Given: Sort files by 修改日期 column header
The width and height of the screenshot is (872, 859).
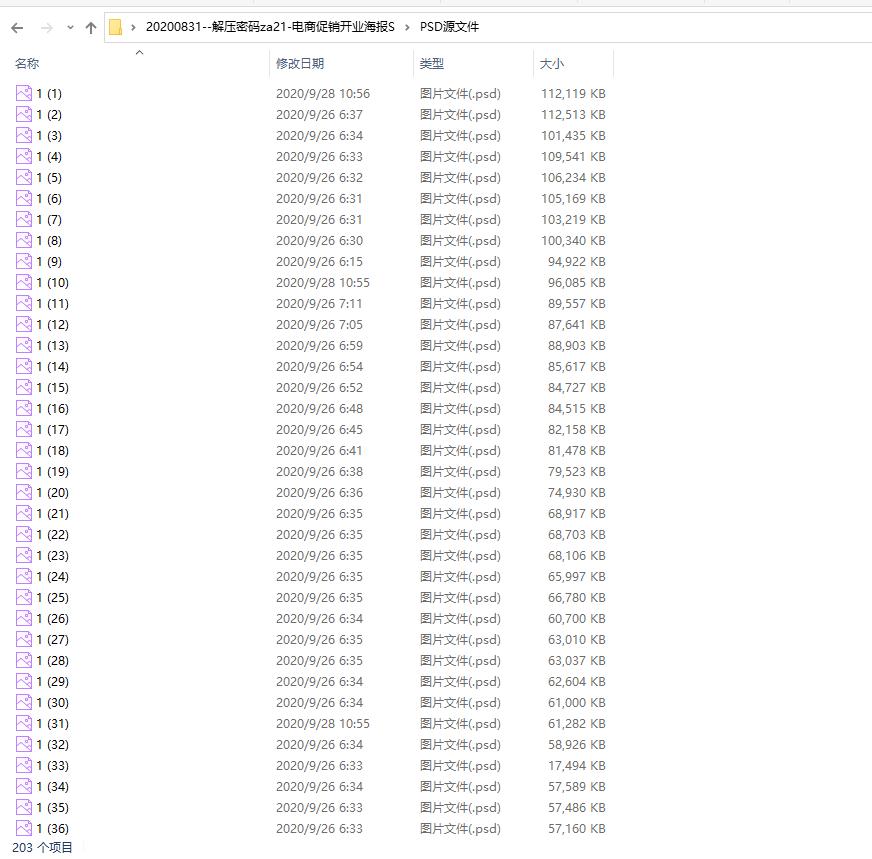Looking at the screenshot, I should pyautogui.click(x=300, y=64).
